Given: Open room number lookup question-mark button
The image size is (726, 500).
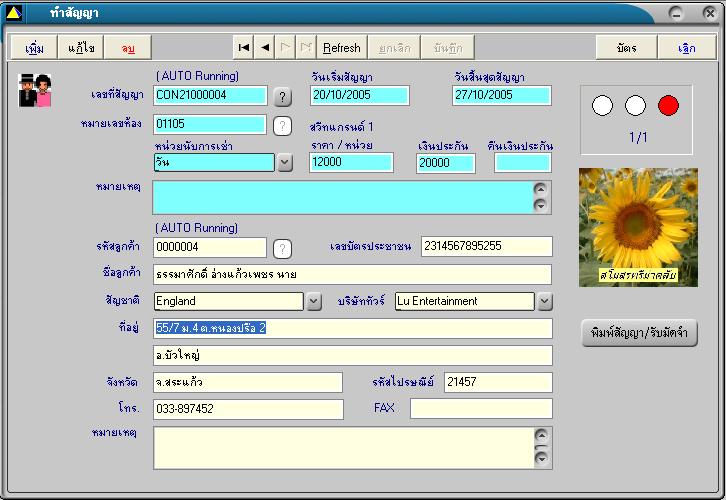Looking at the screenshot, I should [283, 125].
